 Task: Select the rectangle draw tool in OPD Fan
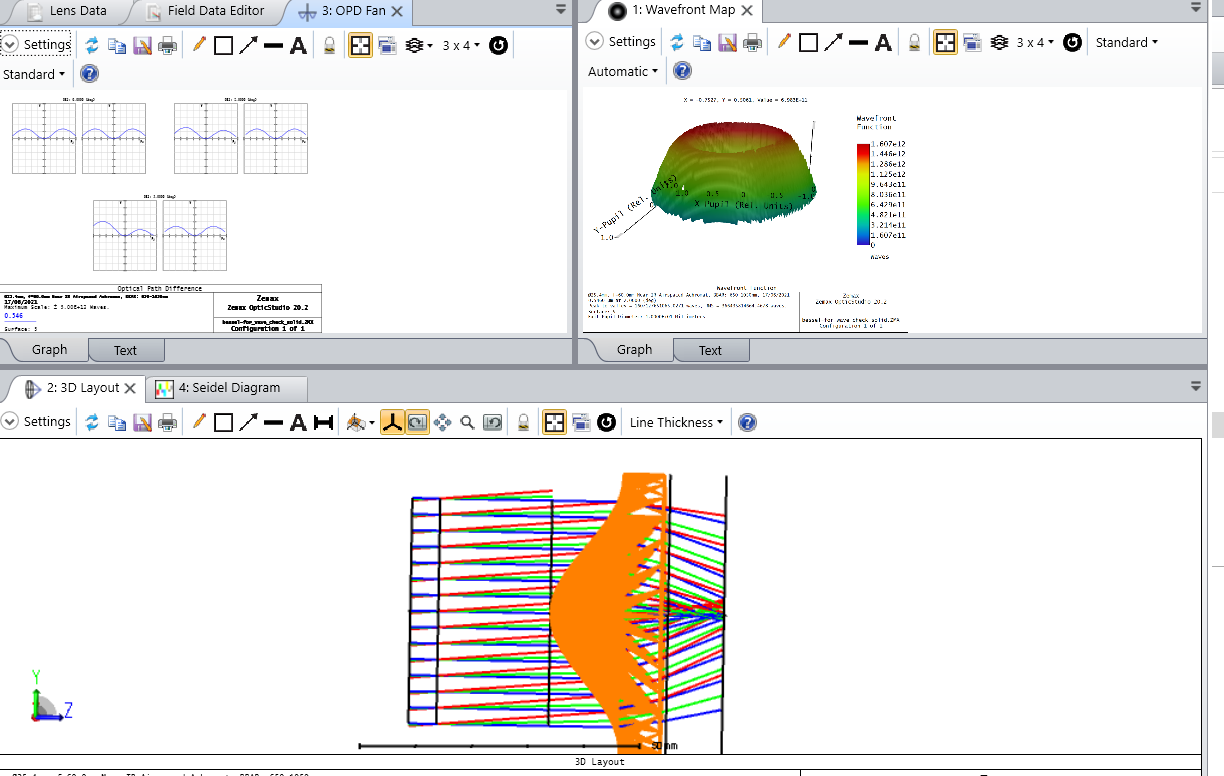223,45
